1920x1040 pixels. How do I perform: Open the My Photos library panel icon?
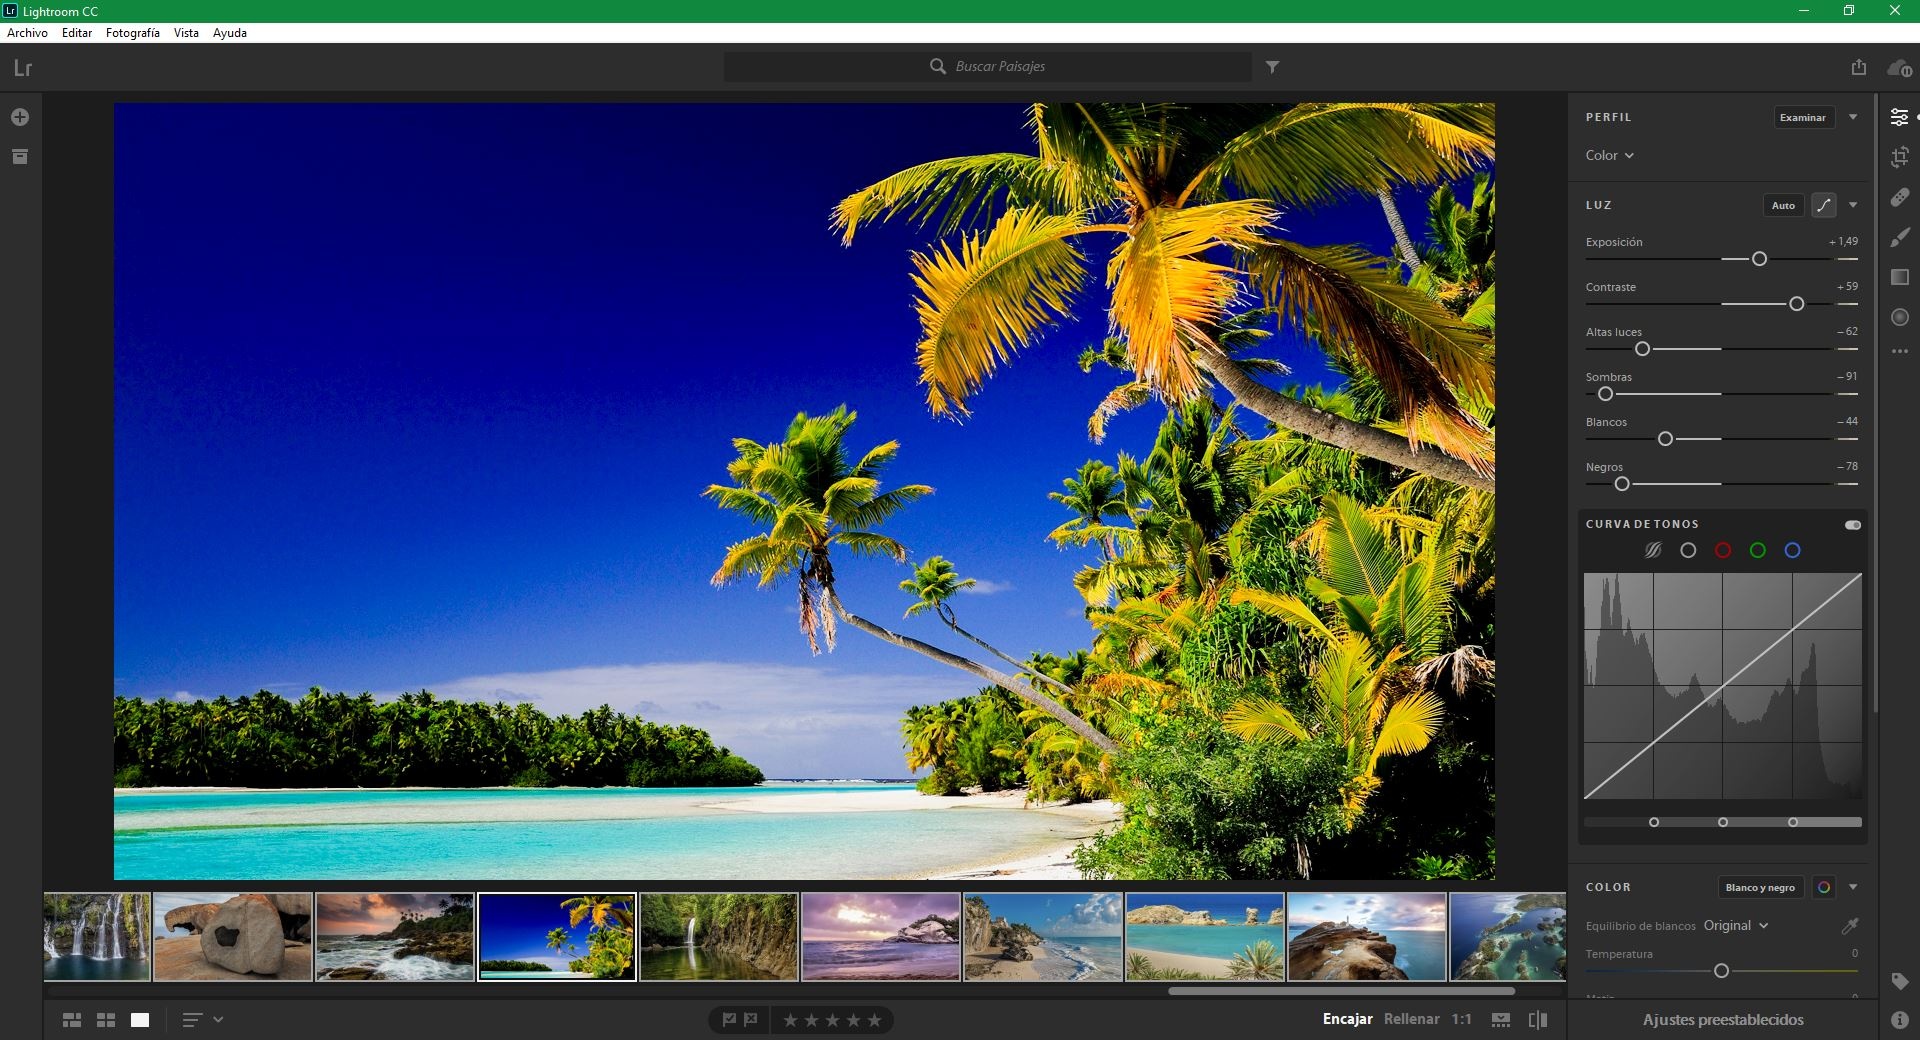pyautogui.click(x=20, y=157)
